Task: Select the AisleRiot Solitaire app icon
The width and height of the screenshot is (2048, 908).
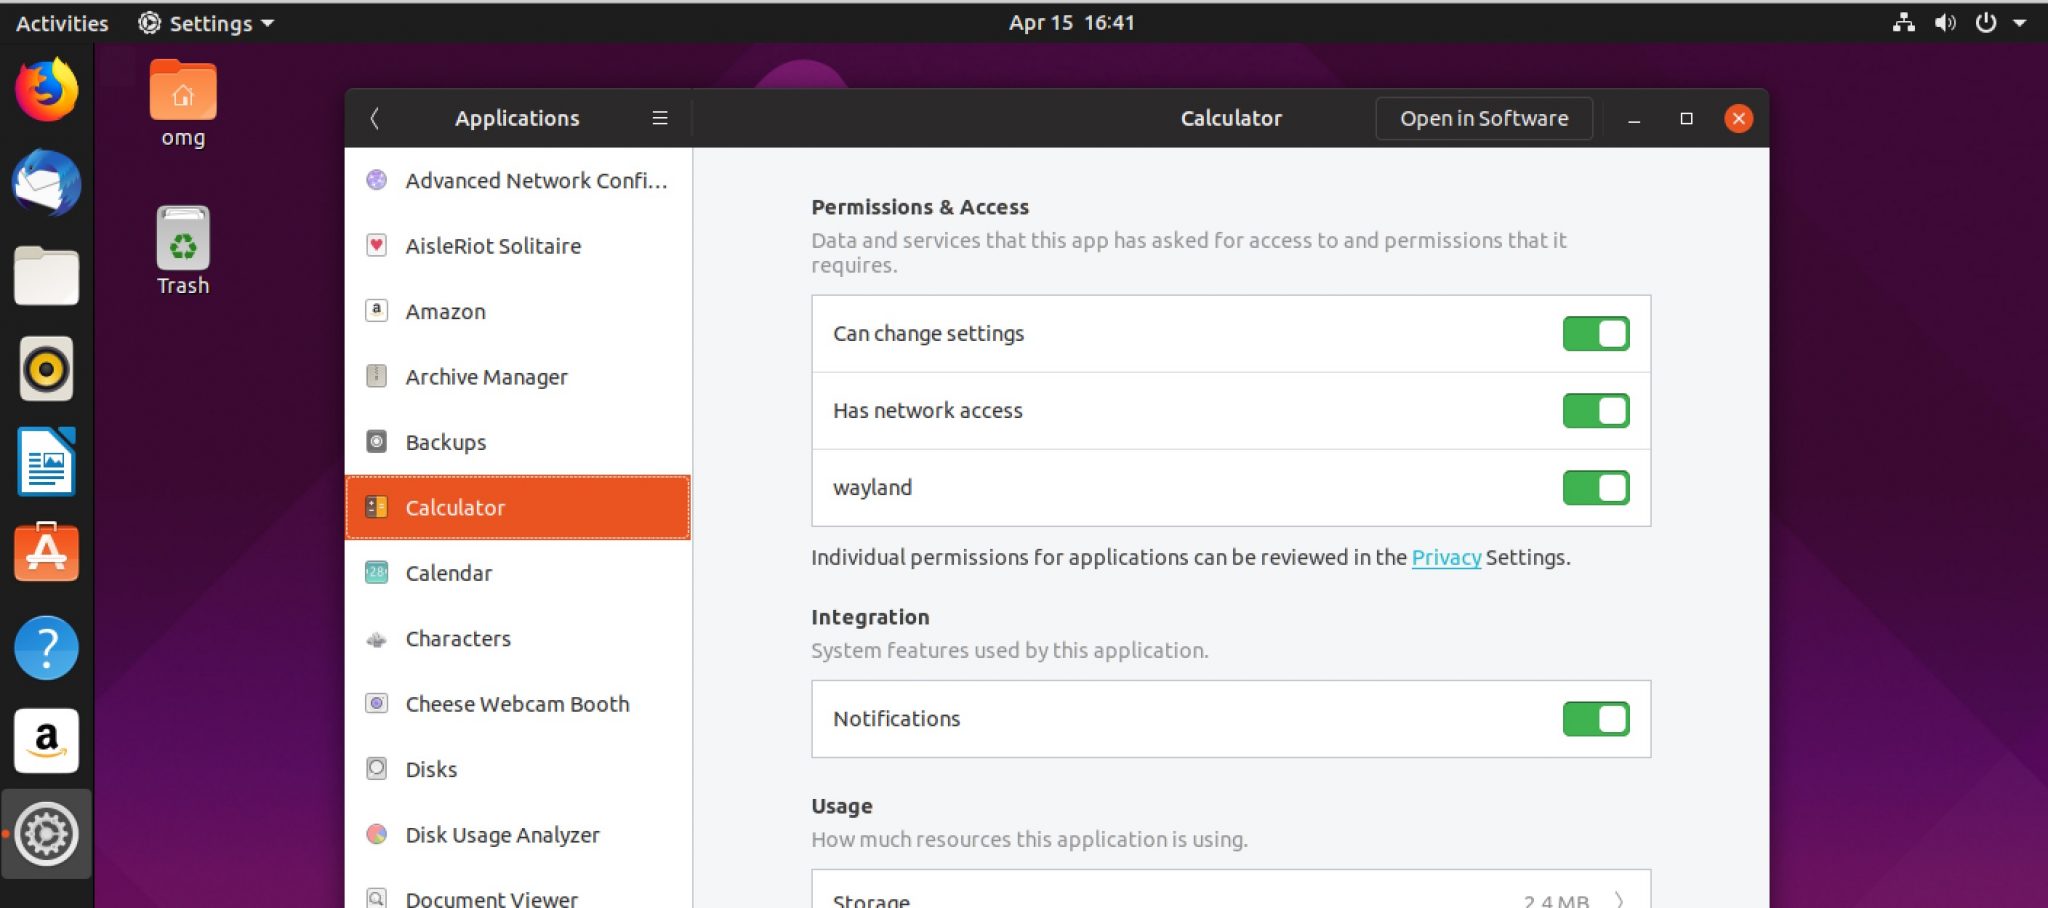Action: 375,246
